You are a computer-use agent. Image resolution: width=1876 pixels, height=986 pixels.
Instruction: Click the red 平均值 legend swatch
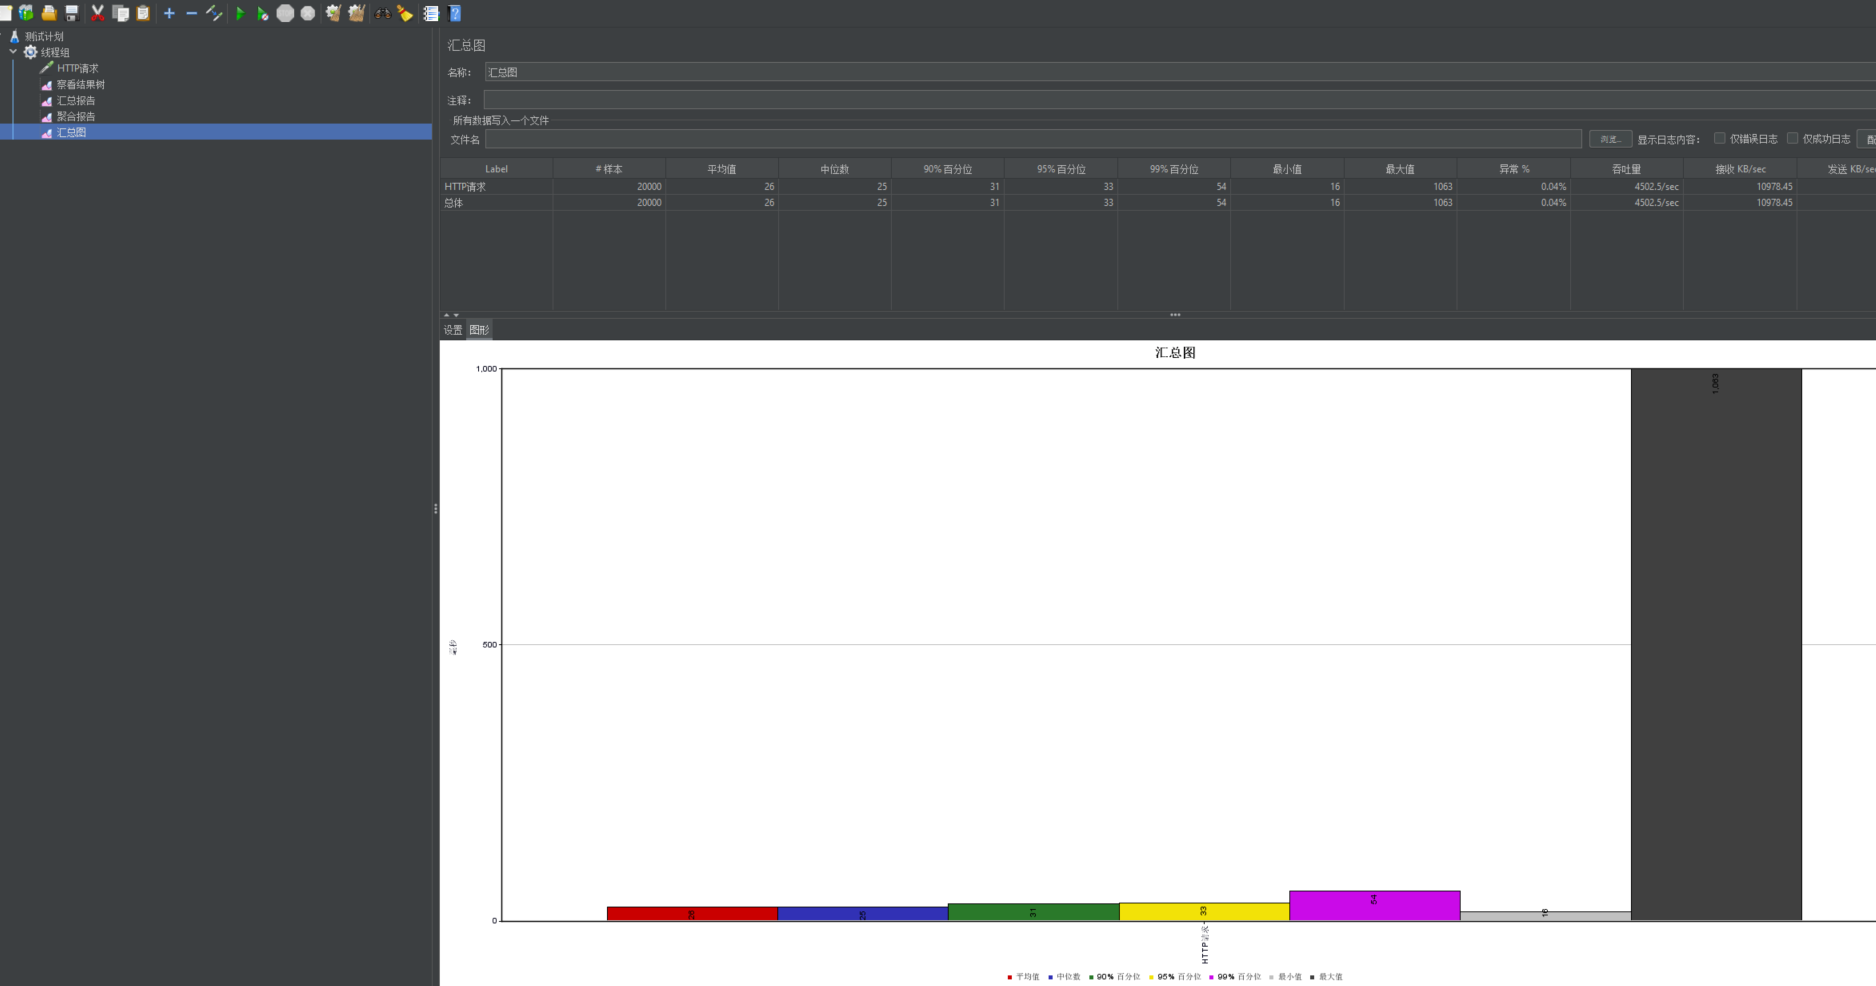[x=1010, y=977]
